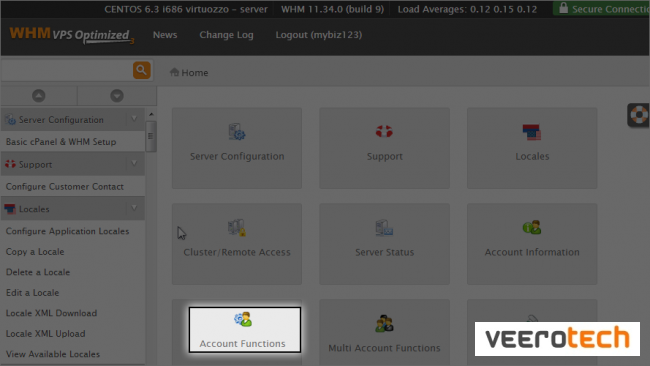The image size is (650, 366).
Task: Open the News menu item
Action: pos(165,35)
